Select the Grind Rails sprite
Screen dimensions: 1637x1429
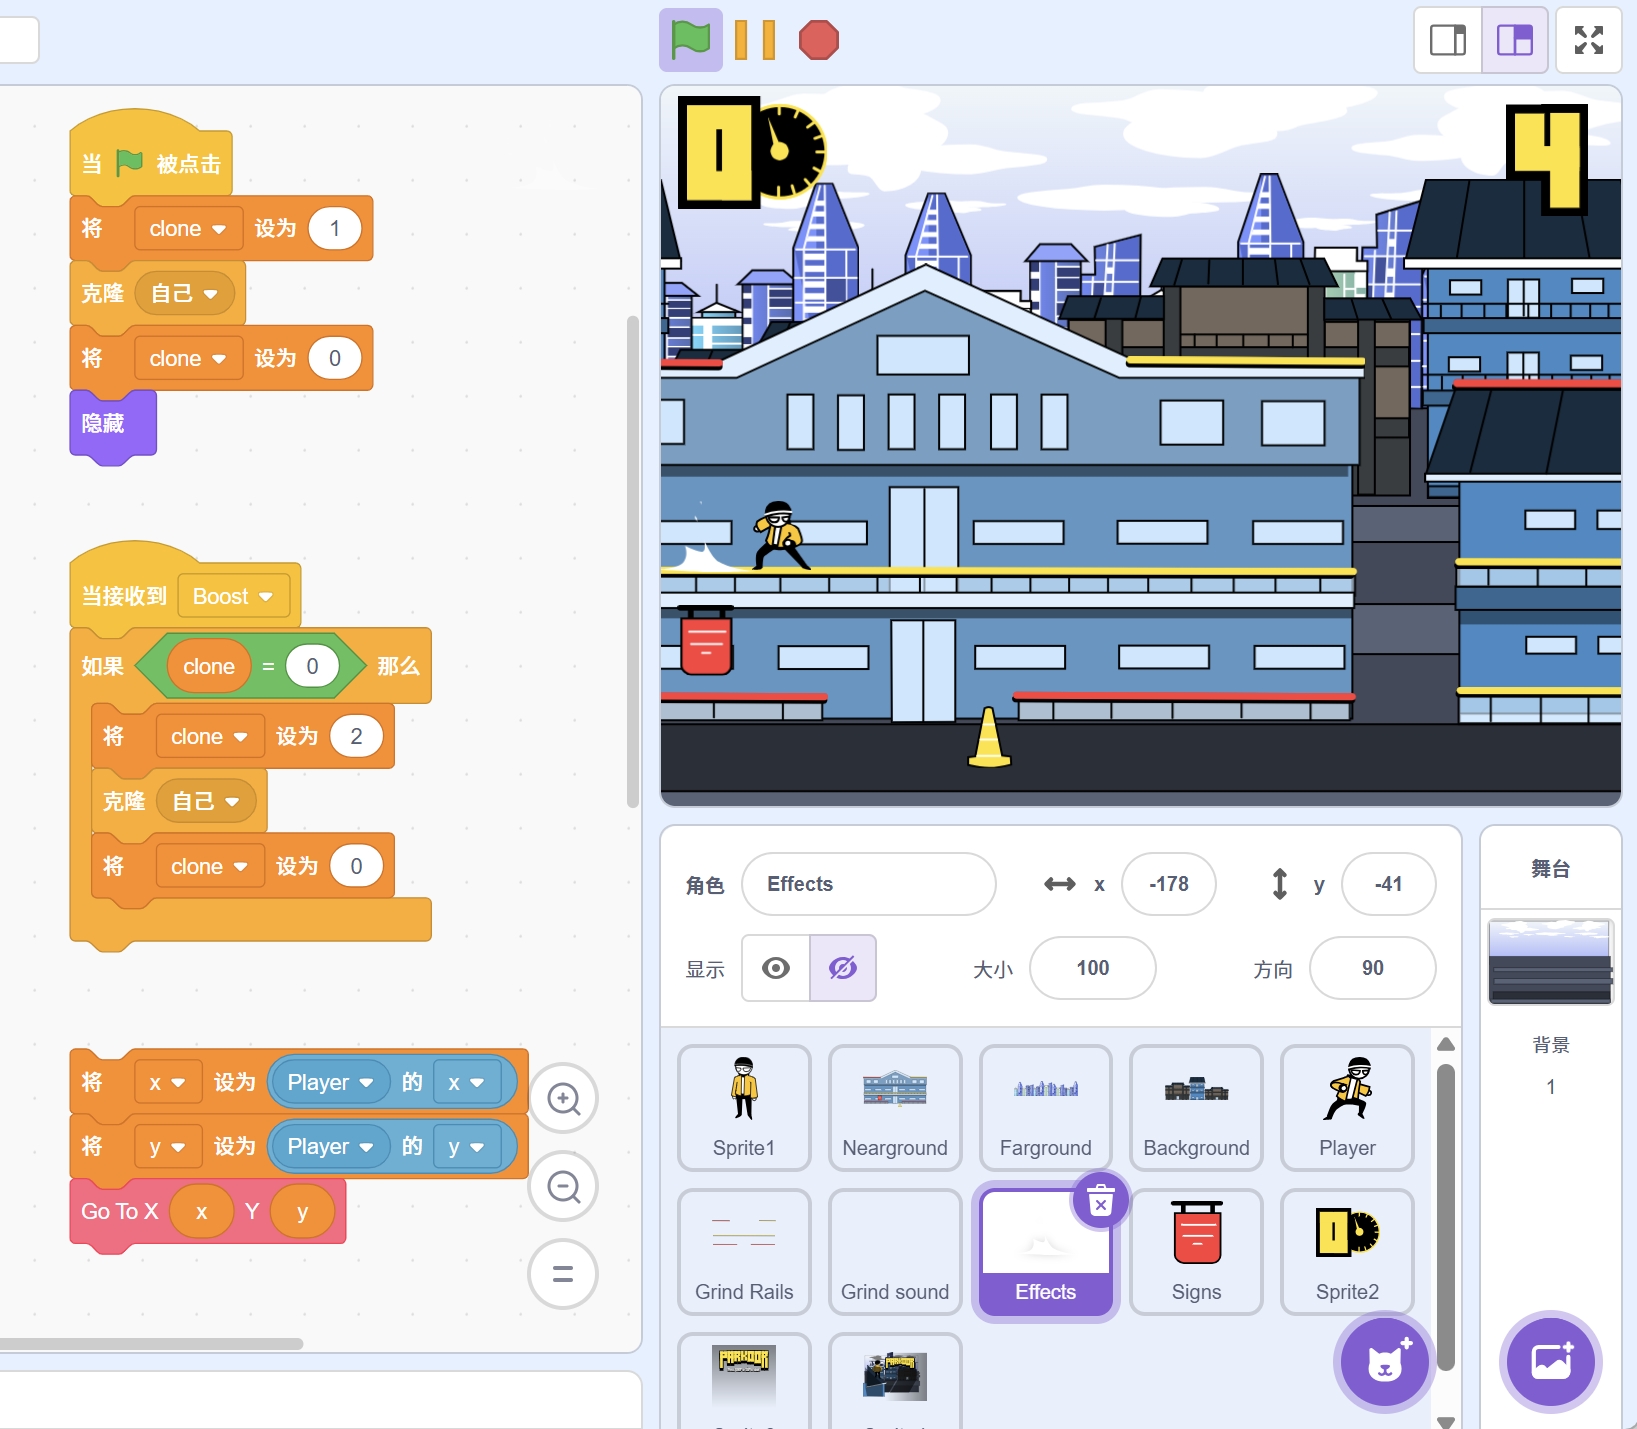[x=744, y=1251]
